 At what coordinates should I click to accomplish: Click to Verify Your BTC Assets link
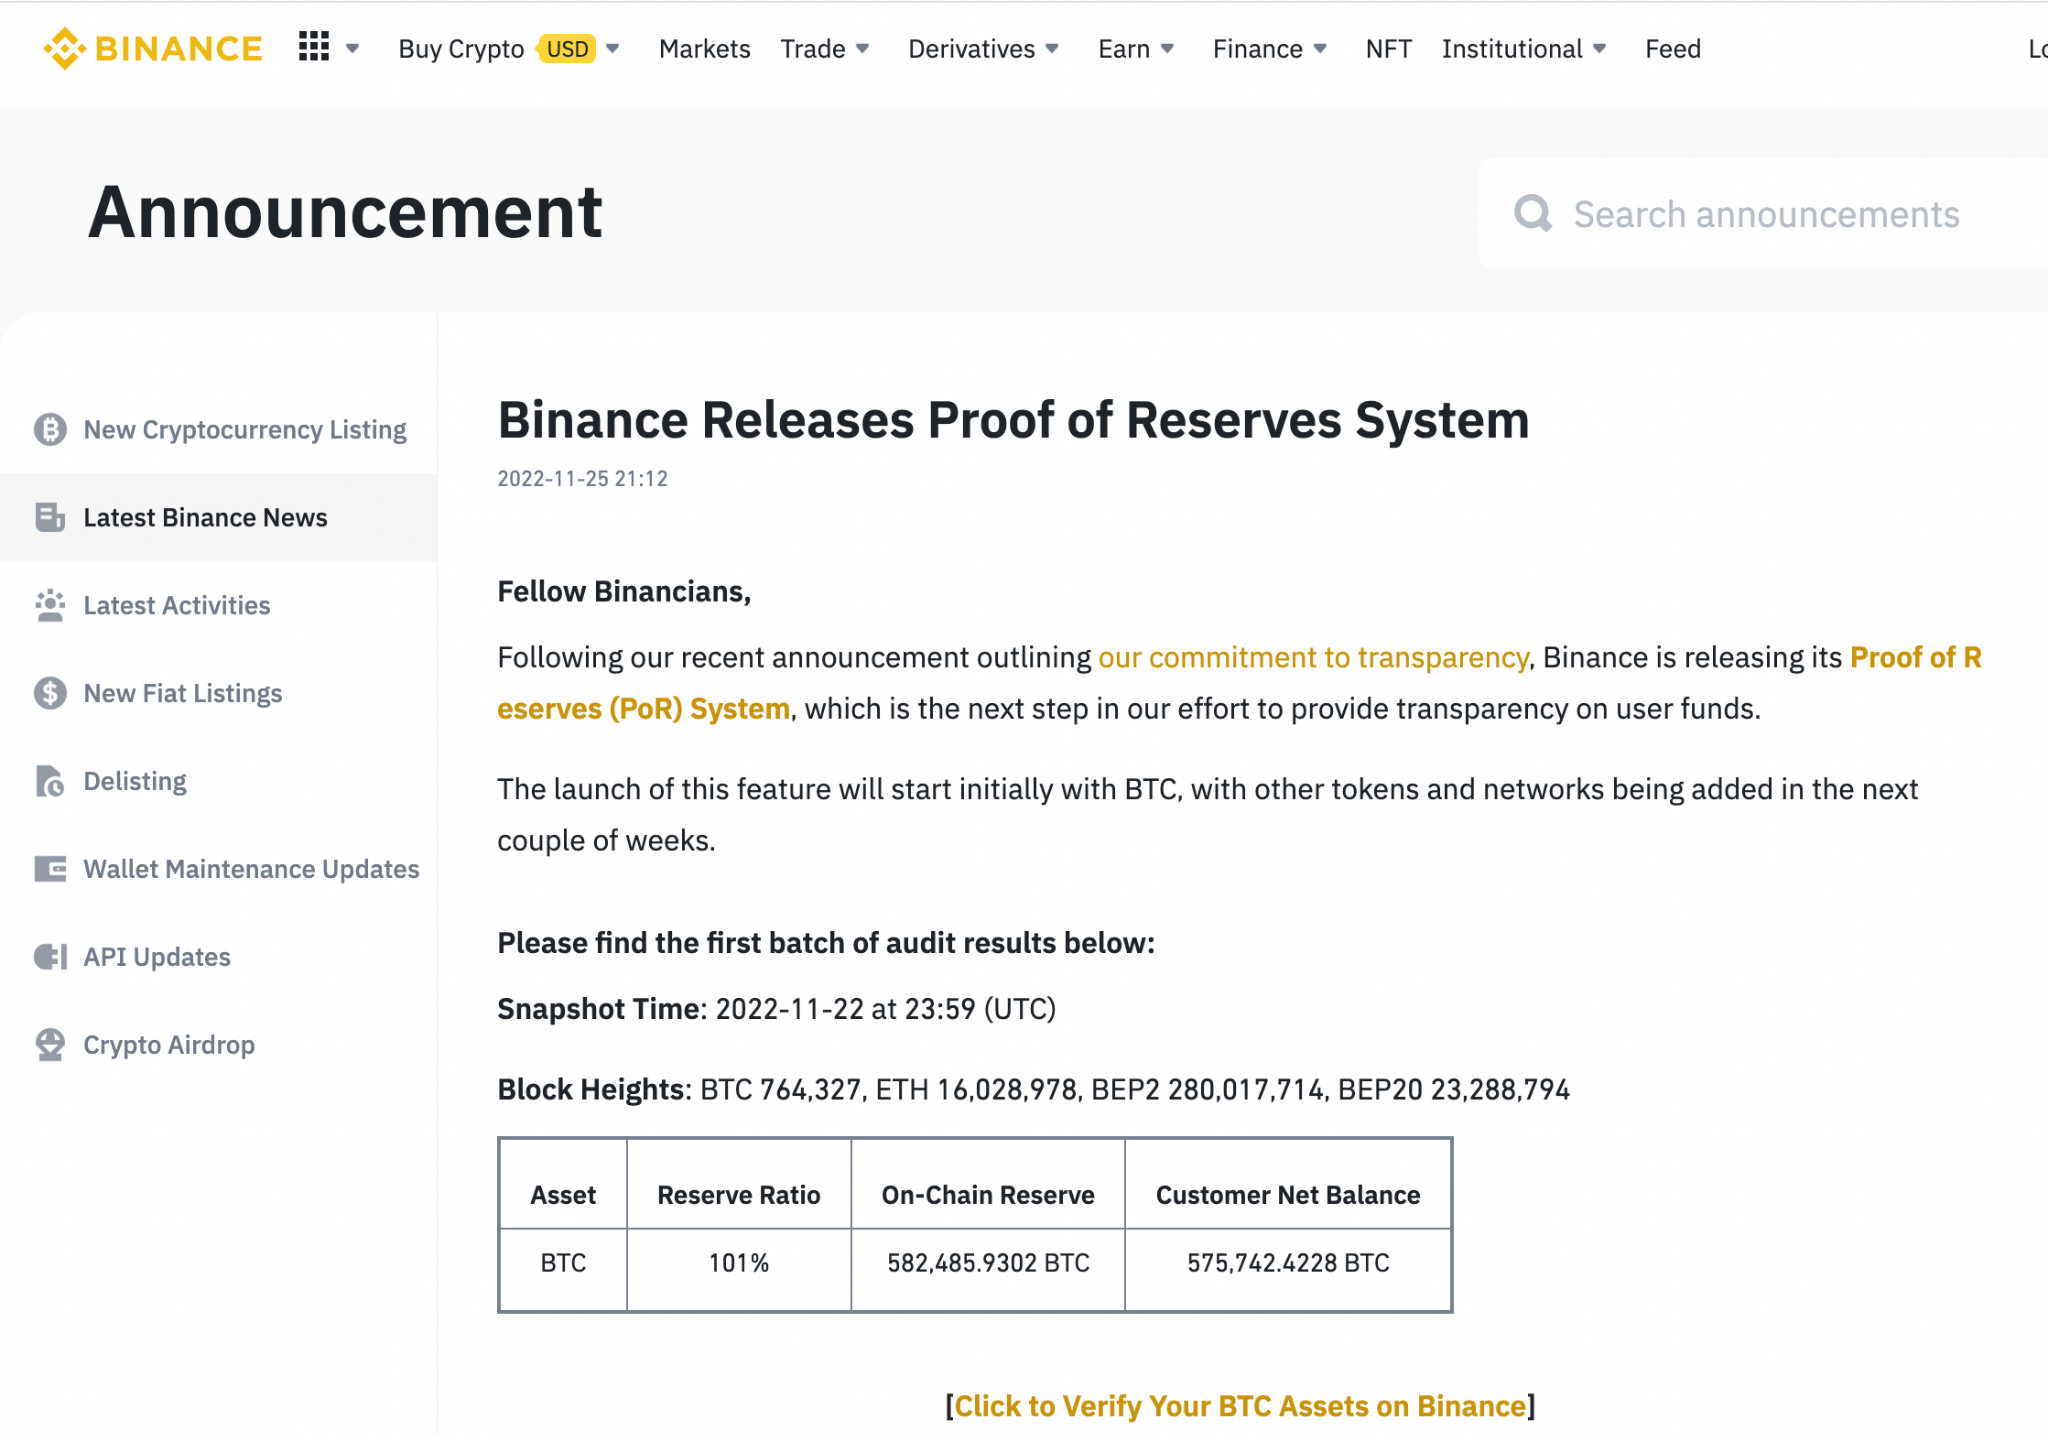pos(1240,1406)
